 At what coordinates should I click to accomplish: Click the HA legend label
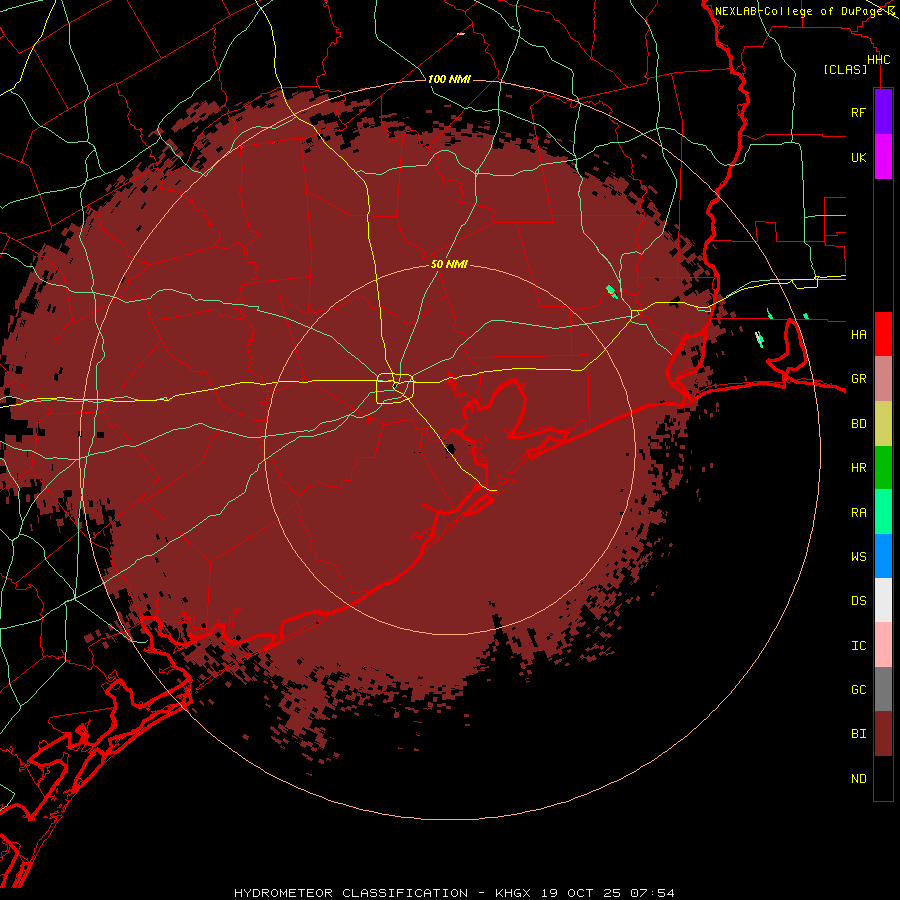[x=858, y=334]
